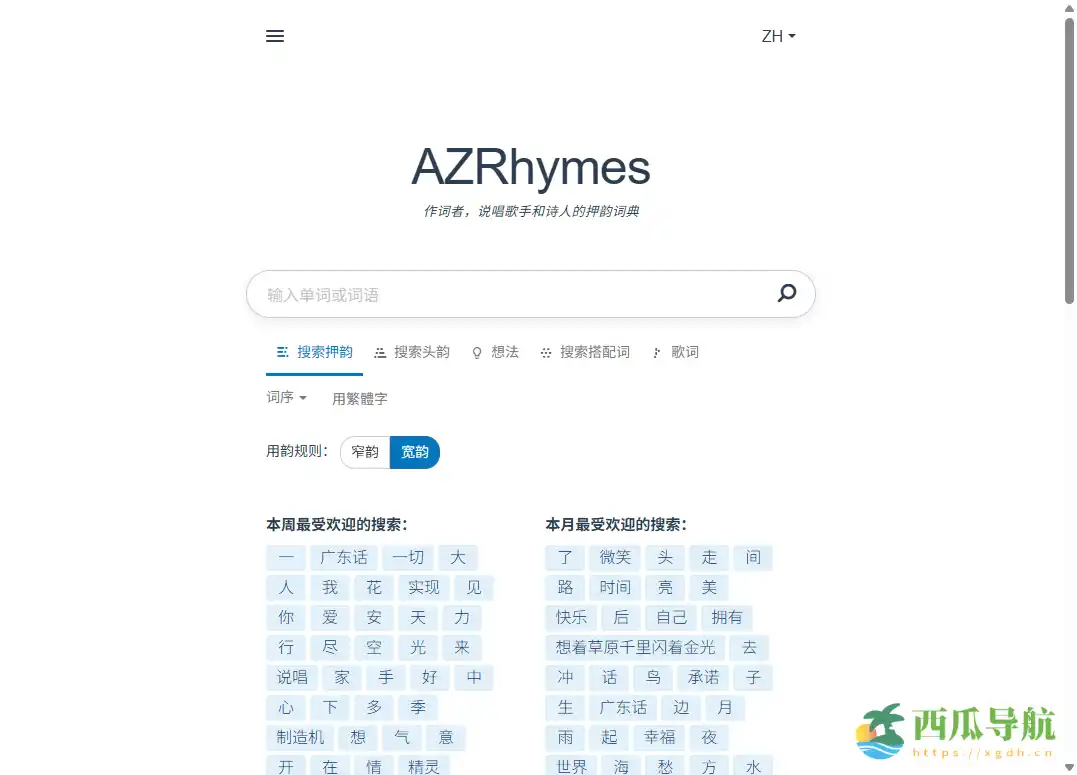Click the 快乐 monthly popular search
Image resolution: width=1077 pixels, height=775 pixels.
[571, 617]
